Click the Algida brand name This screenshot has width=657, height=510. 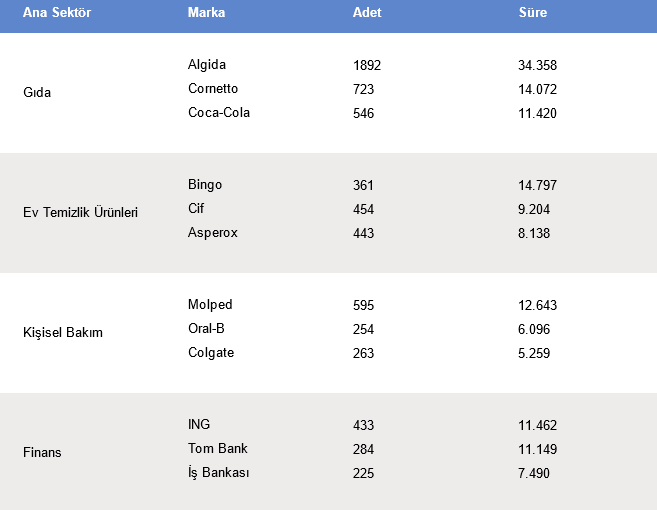tap(207, 65)
